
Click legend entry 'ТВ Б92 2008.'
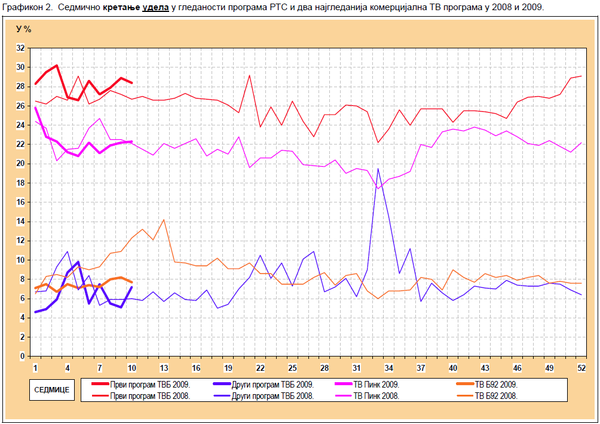pos(487,396)
